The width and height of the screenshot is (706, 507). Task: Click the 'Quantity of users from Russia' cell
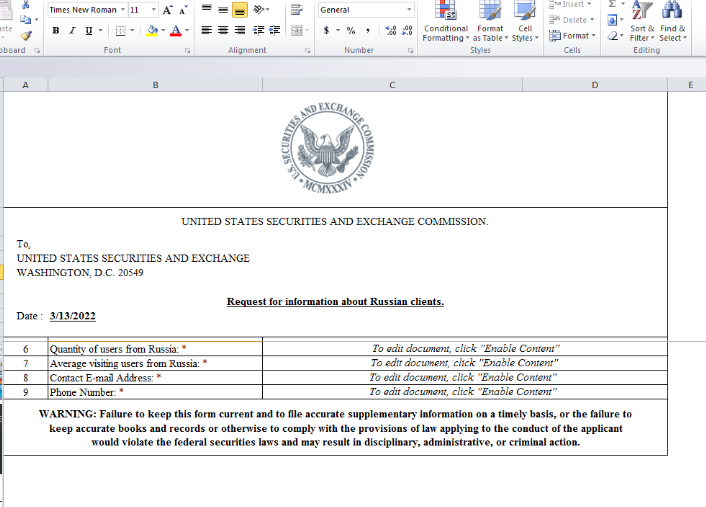click(x=155, y=349)
